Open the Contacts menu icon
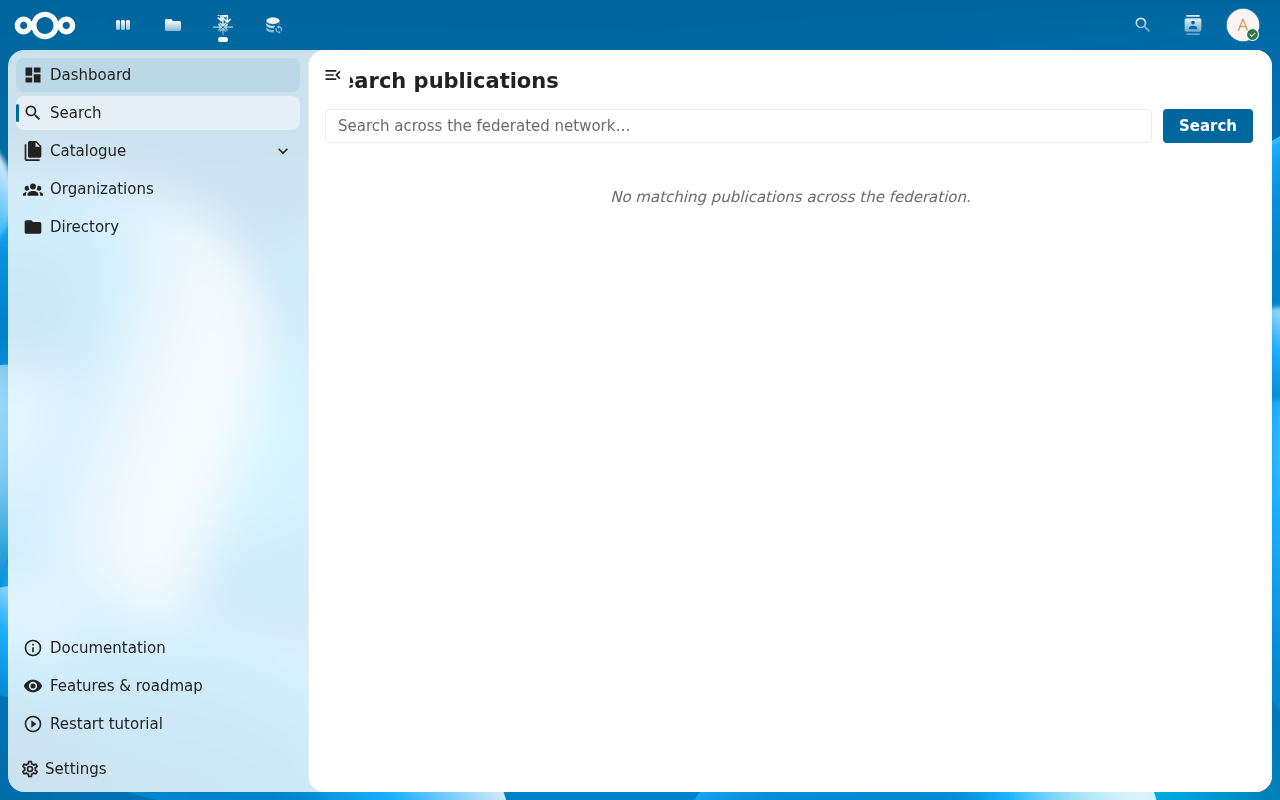 click(1192, 25)
